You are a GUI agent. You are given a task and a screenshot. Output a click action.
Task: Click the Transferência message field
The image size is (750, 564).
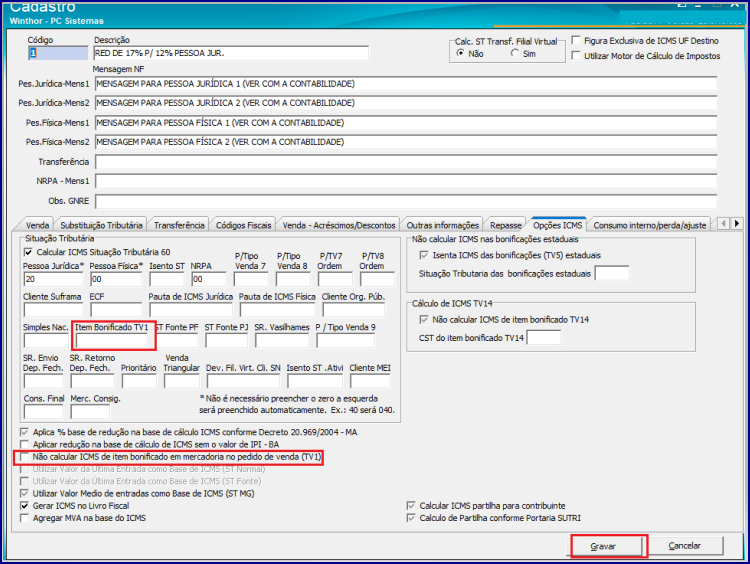pyautogui.click(x=406, y=162)
